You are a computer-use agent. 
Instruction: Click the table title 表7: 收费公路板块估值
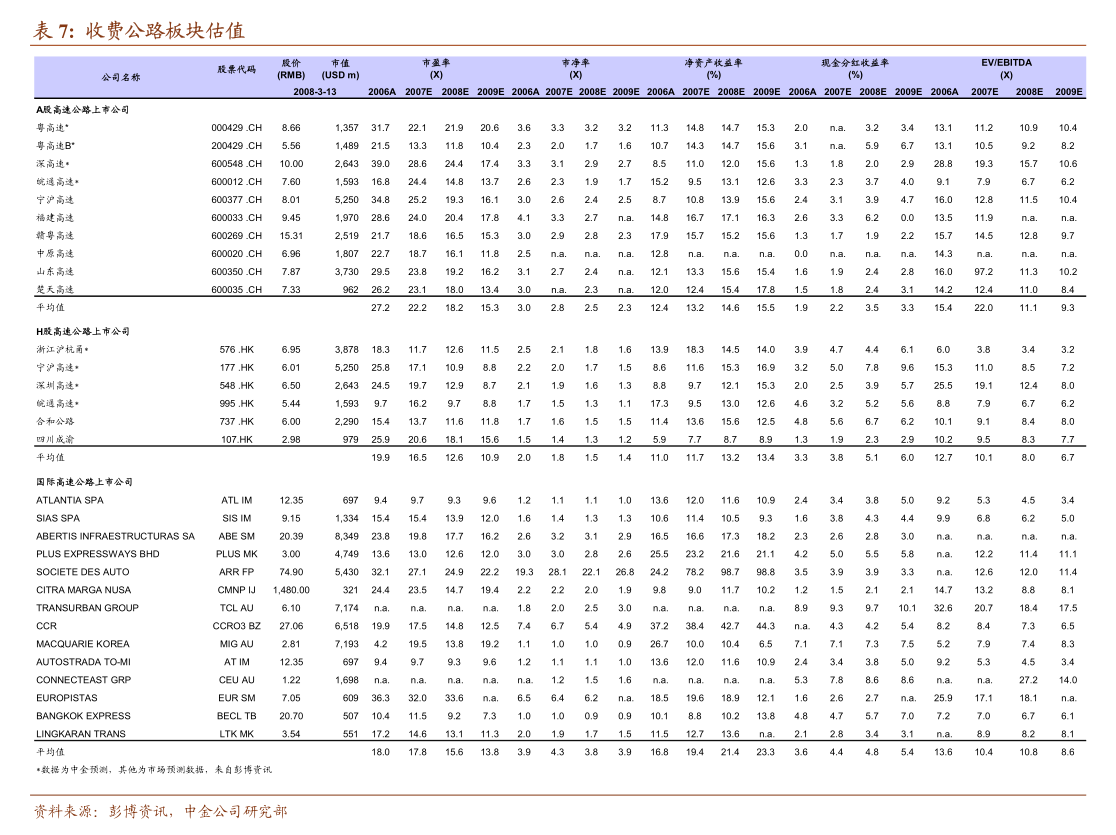(139, 31)
